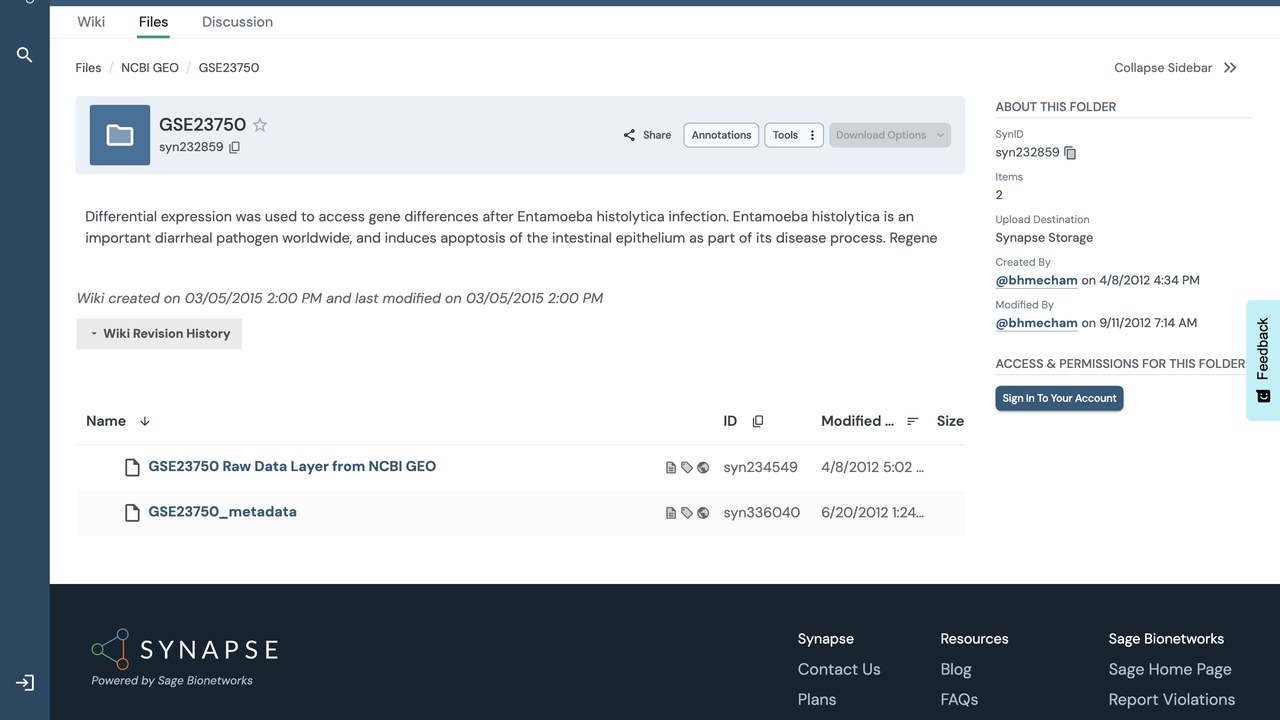Viewport: 1280px width, 720px height.
Task: Open the Discussion tab
Action: (237, 22)
